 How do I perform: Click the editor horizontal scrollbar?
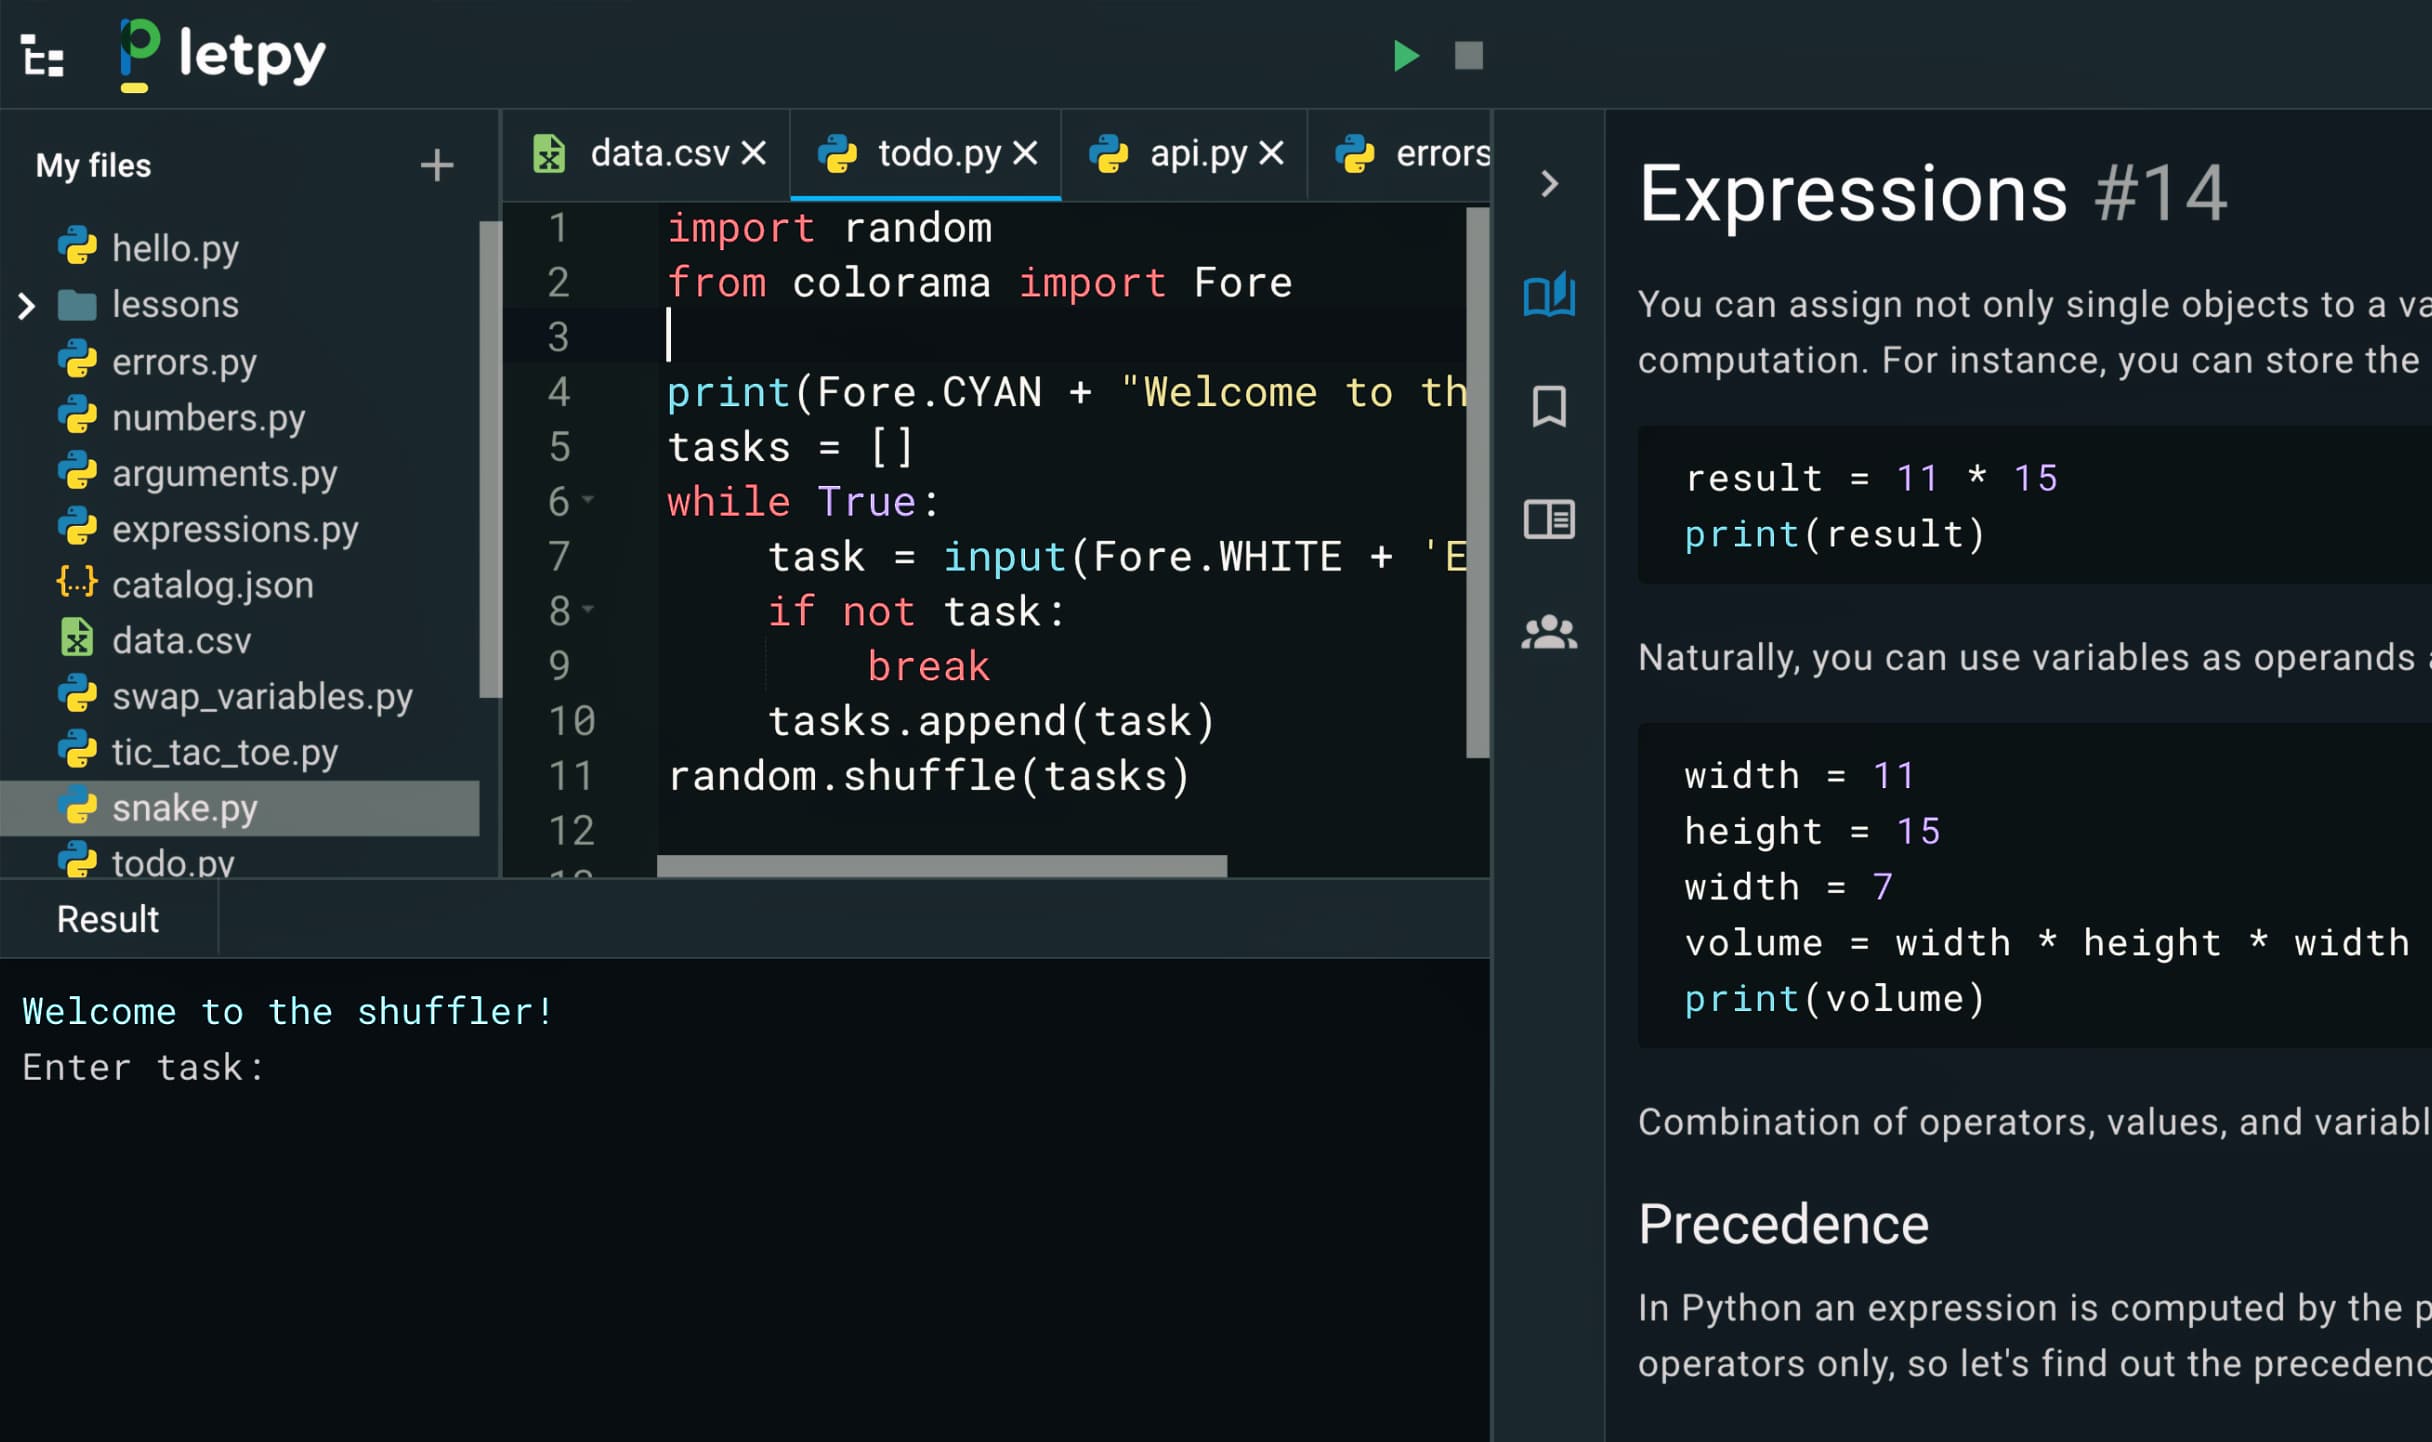click(940, 866)
